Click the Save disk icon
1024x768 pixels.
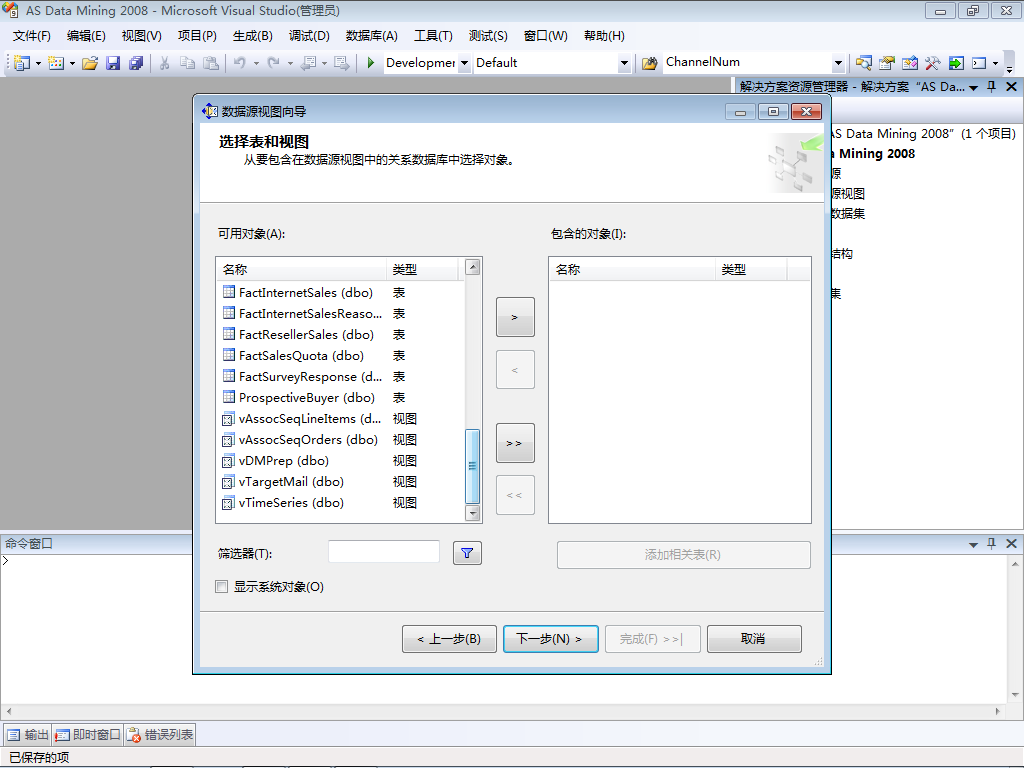point(113,63)
